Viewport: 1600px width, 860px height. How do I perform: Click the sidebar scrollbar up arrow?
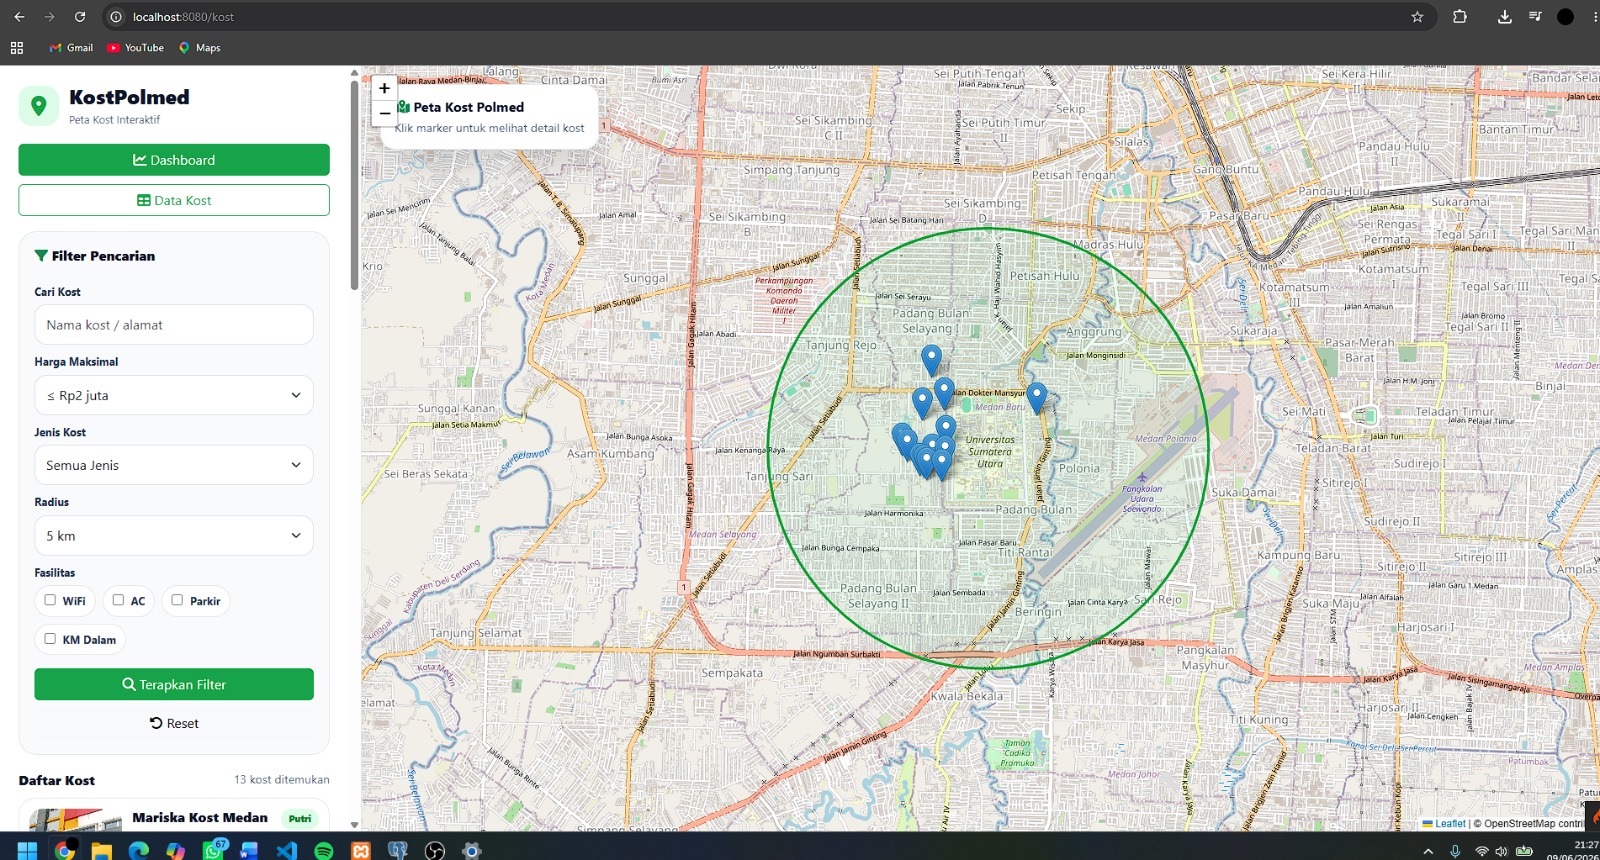click(354, 73)
